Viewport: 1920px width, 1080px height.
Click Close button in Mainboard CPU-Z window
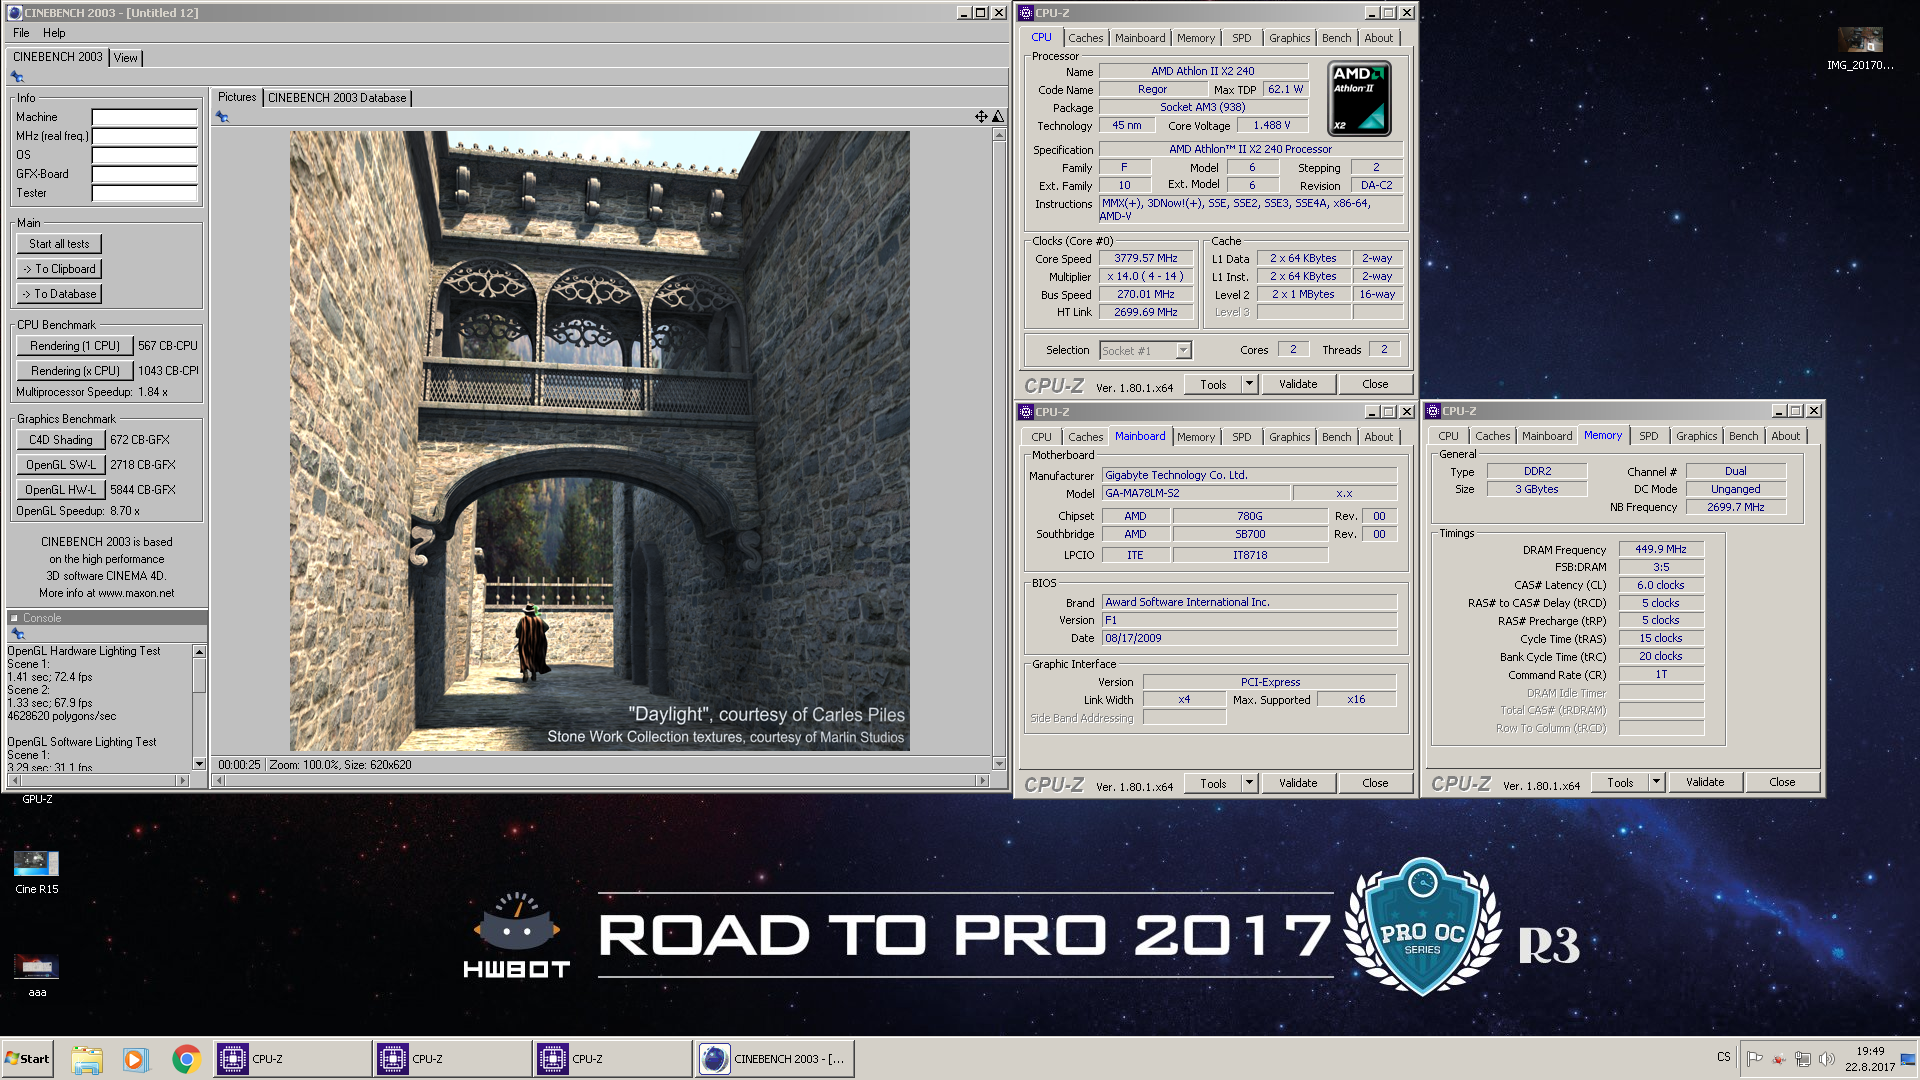[1375, 783]
